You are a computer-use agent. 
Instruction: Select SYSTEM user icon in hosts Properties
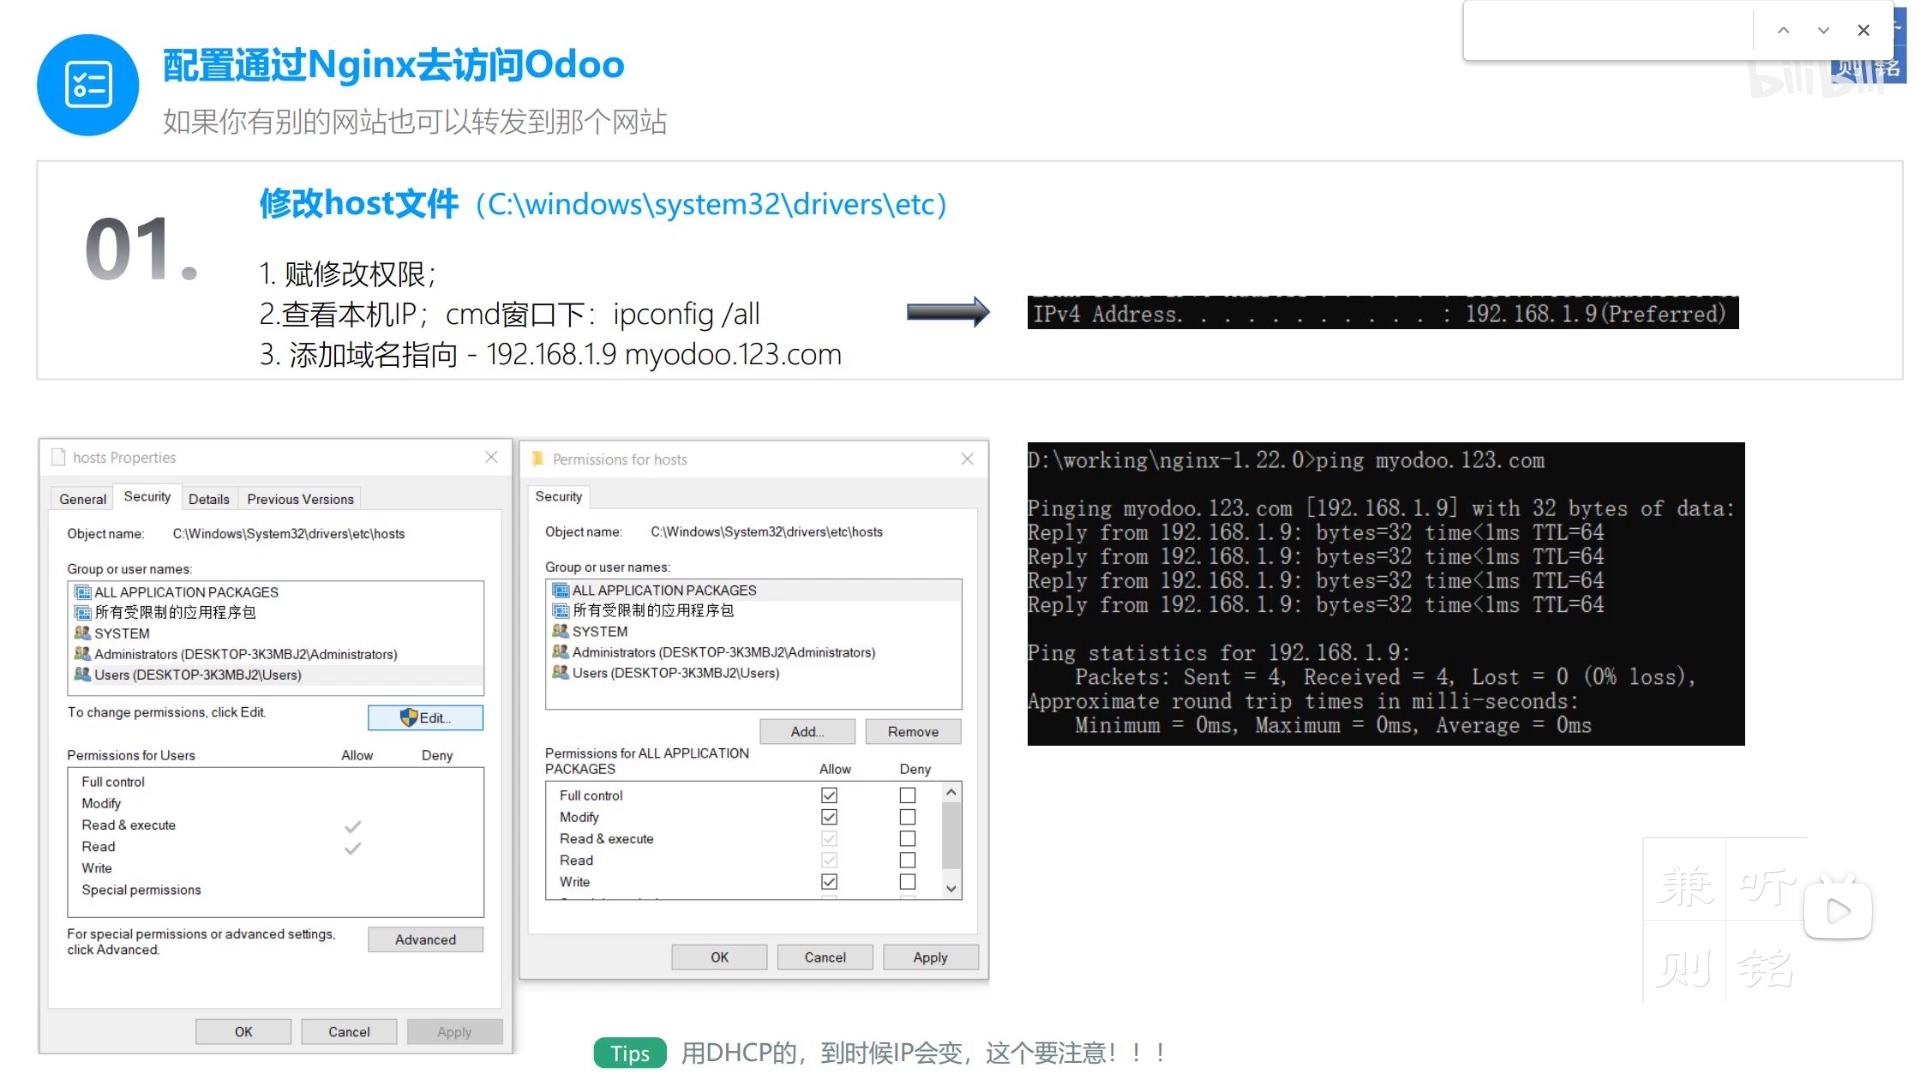(x=83, y=633)
